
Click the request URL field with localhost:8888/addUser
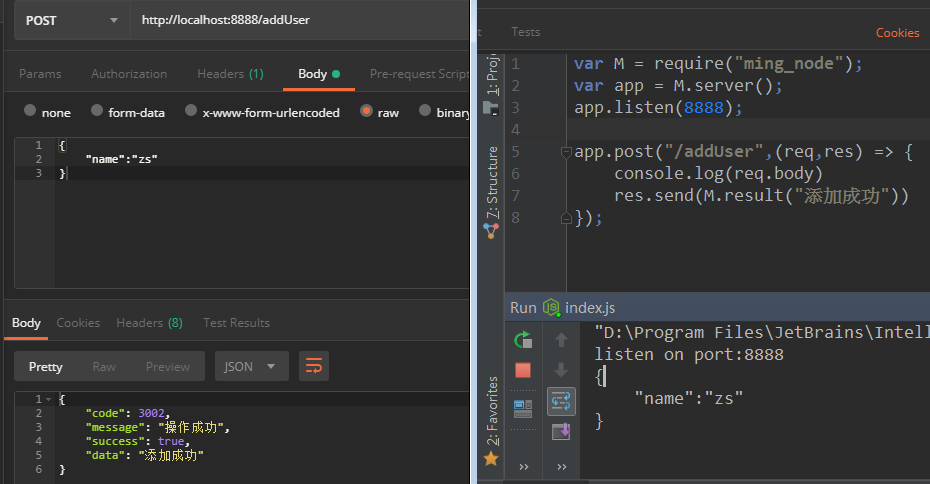coord(300,21)
